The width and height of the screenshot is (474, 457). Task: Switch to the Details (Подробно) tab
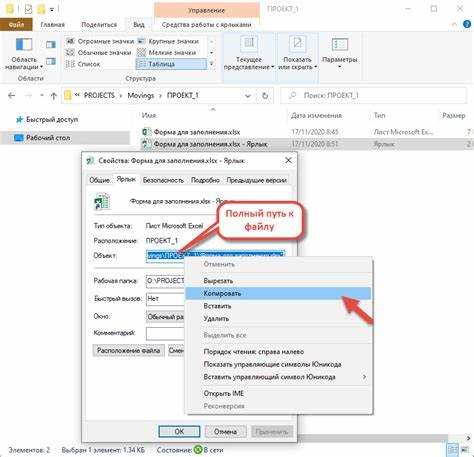[205, 180]
